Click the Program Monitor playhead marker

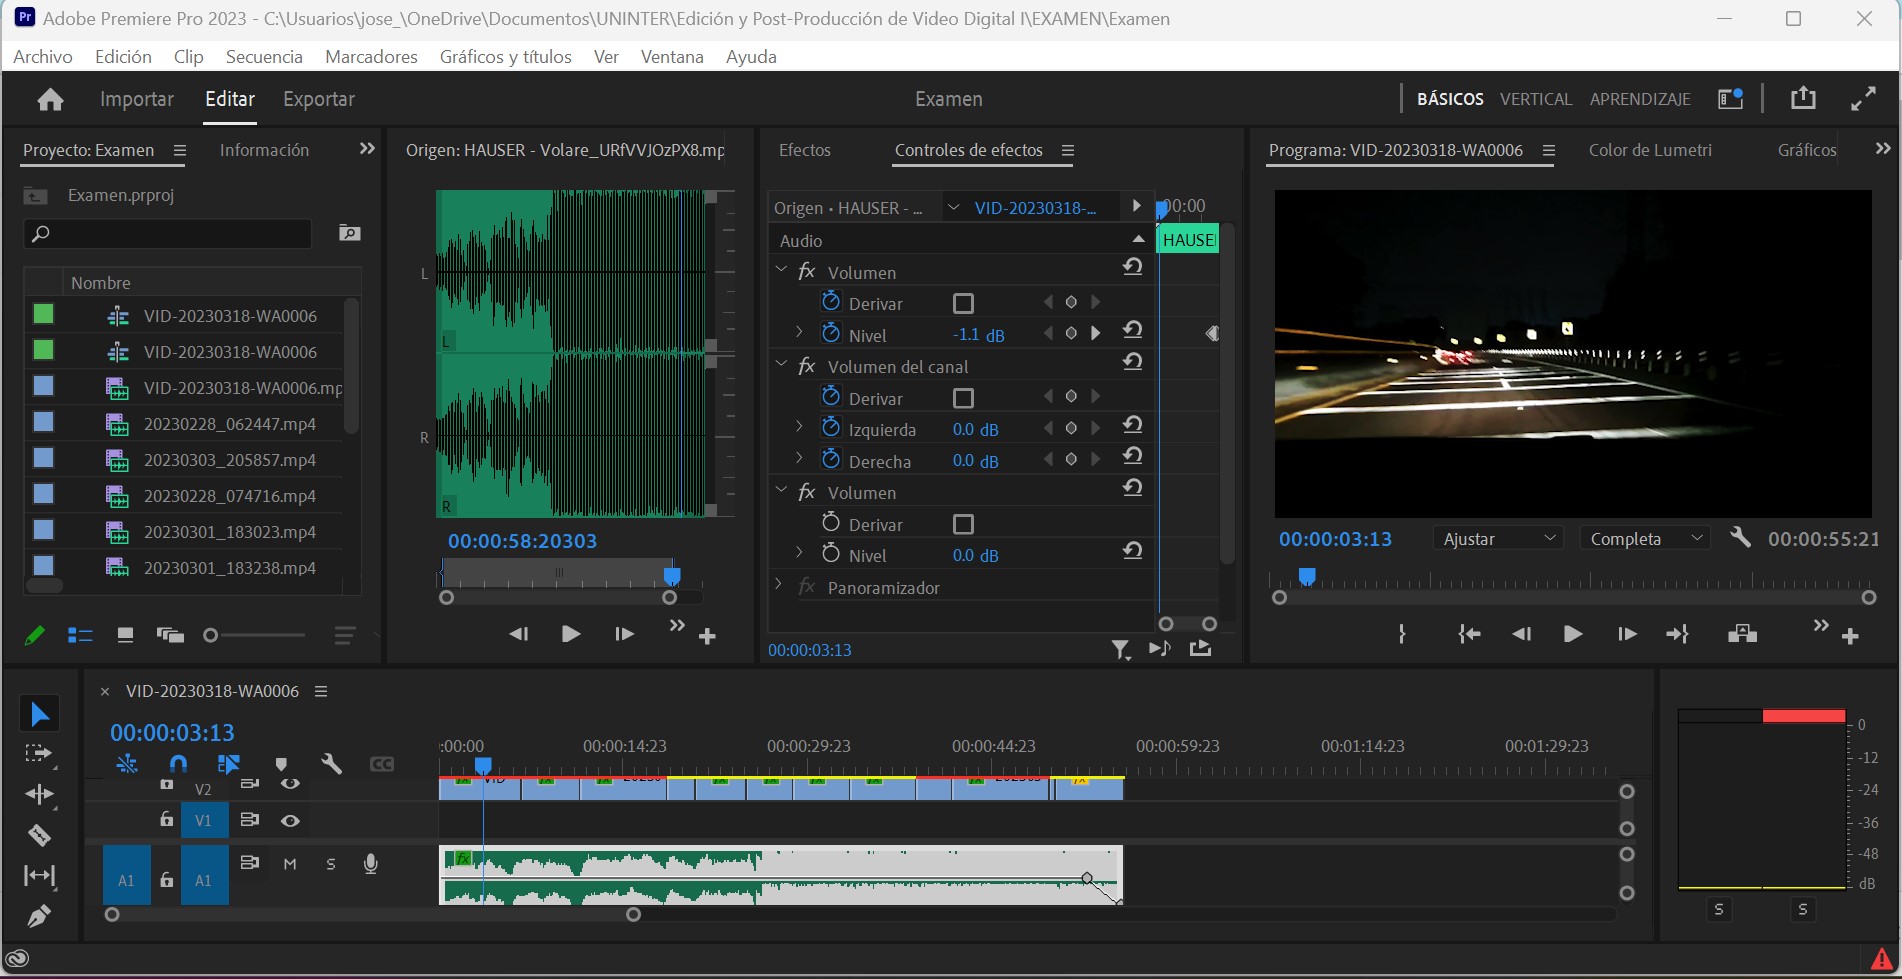(1306, 576)
